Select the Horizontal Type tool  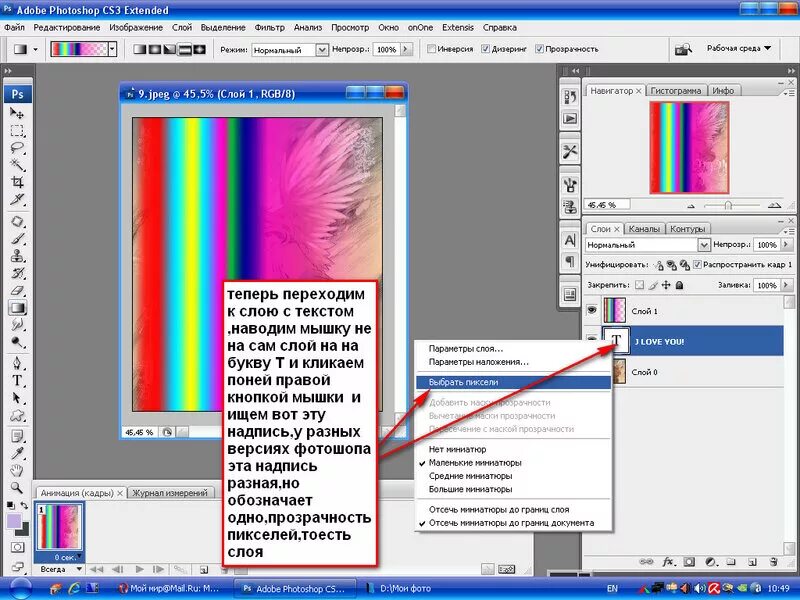pos(17,381)
